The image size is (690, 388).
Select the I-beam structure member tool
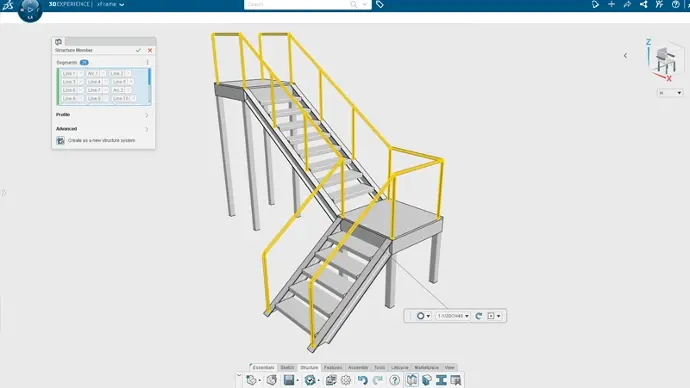point(441,380)
